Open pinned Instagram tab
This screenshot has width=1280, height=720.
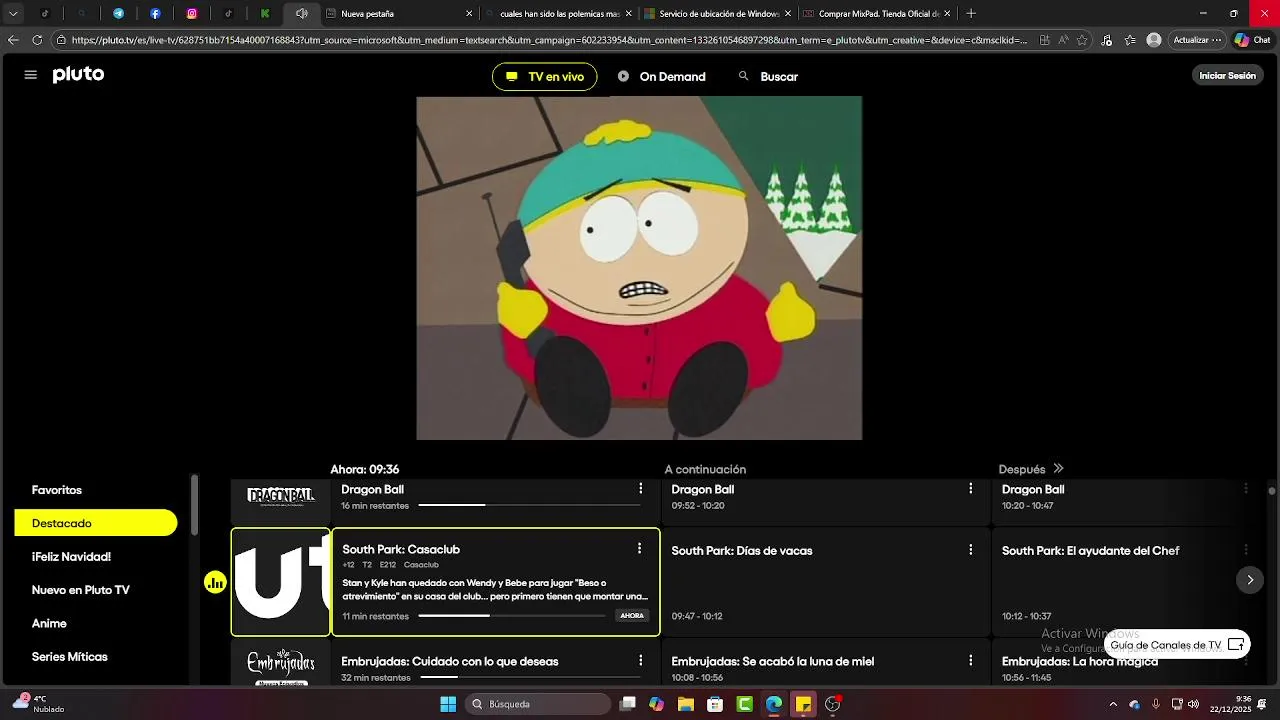tap(192, 14)
